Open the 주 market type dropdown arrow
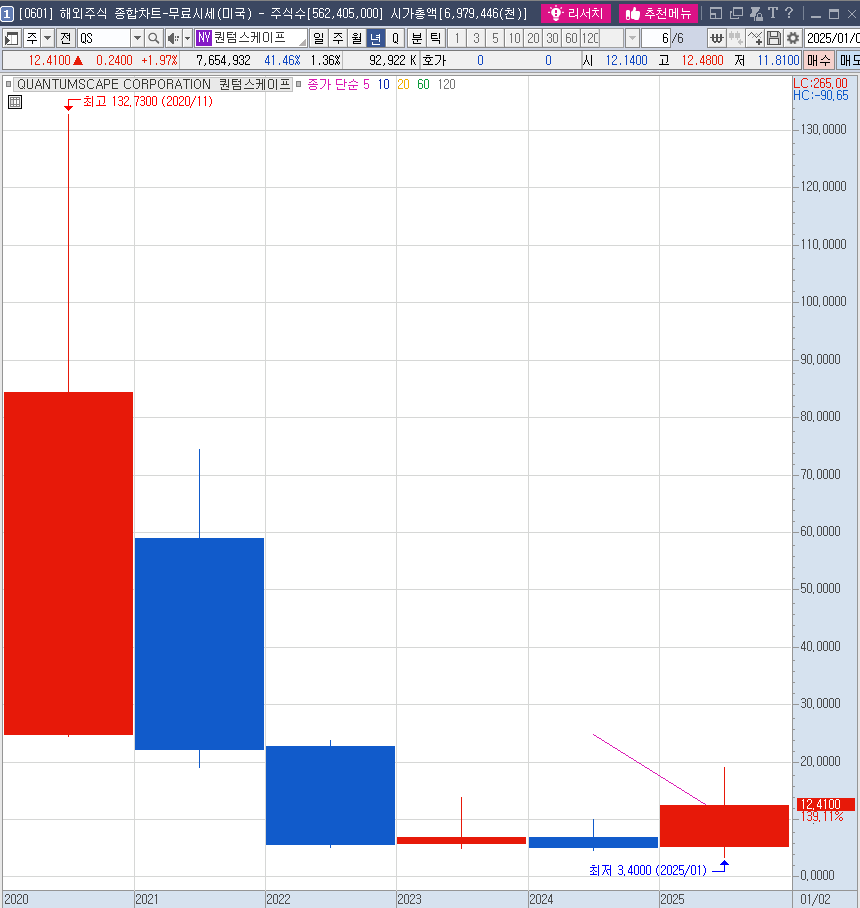860x908 pixels. pyautogui.click(x=47, y=38)
